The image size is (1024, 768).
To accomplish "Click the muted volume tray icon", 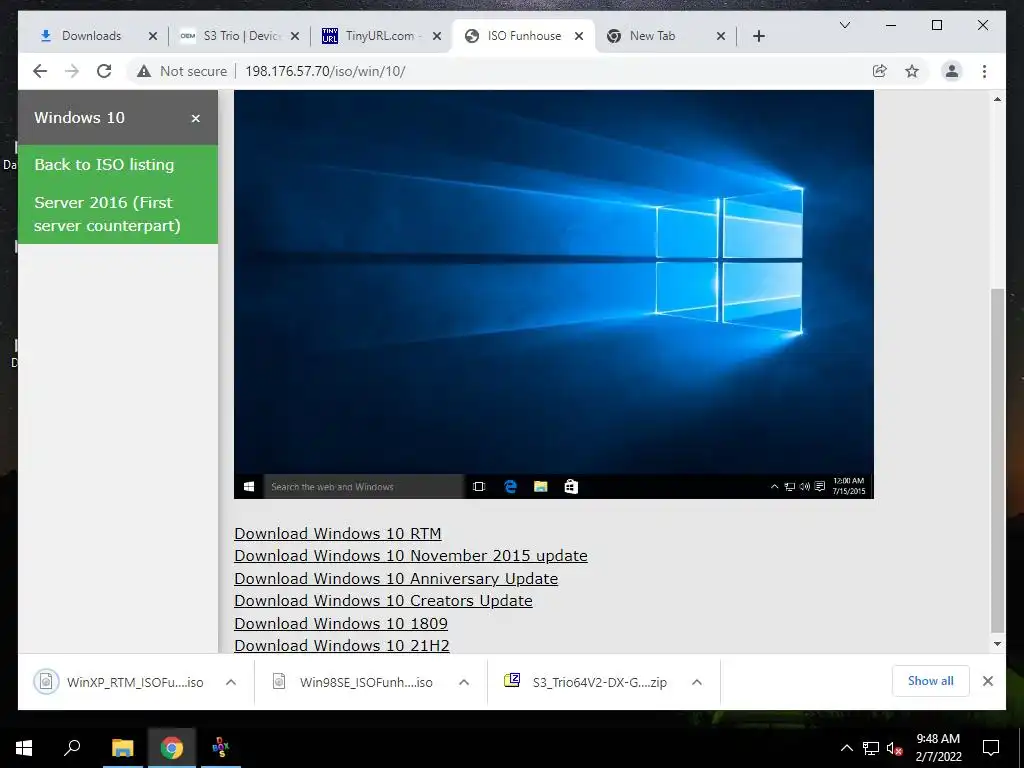I will (894, 748).
